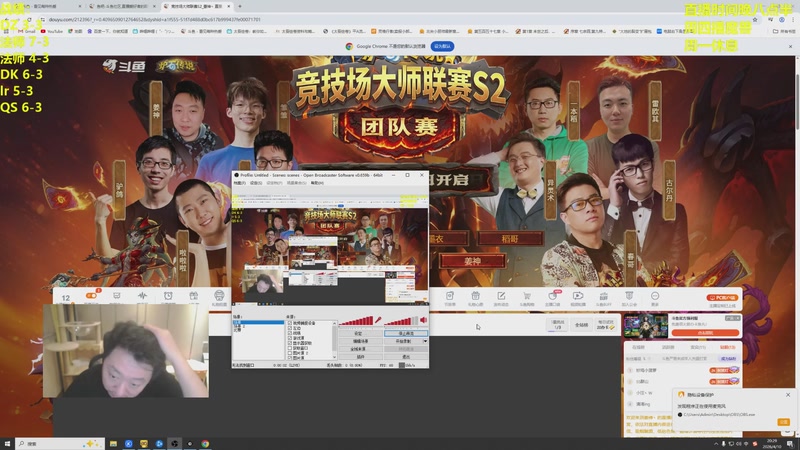Click the 姜神 red banner button
Screen dimensions: 800x450
472,261
